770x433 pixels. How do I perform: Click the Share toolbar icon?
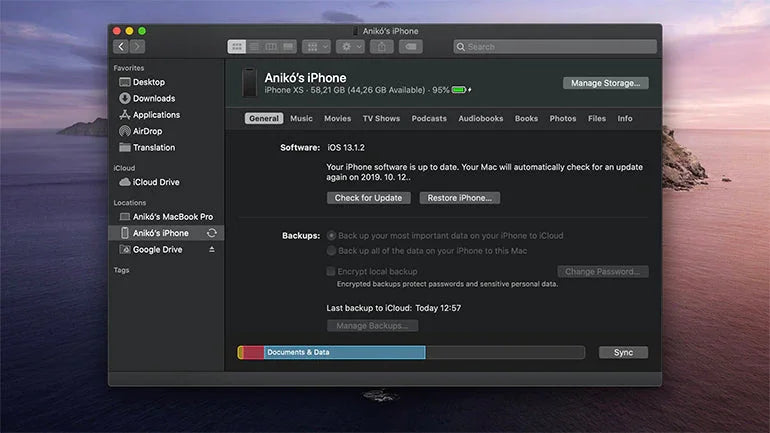[x=382, y=47]
